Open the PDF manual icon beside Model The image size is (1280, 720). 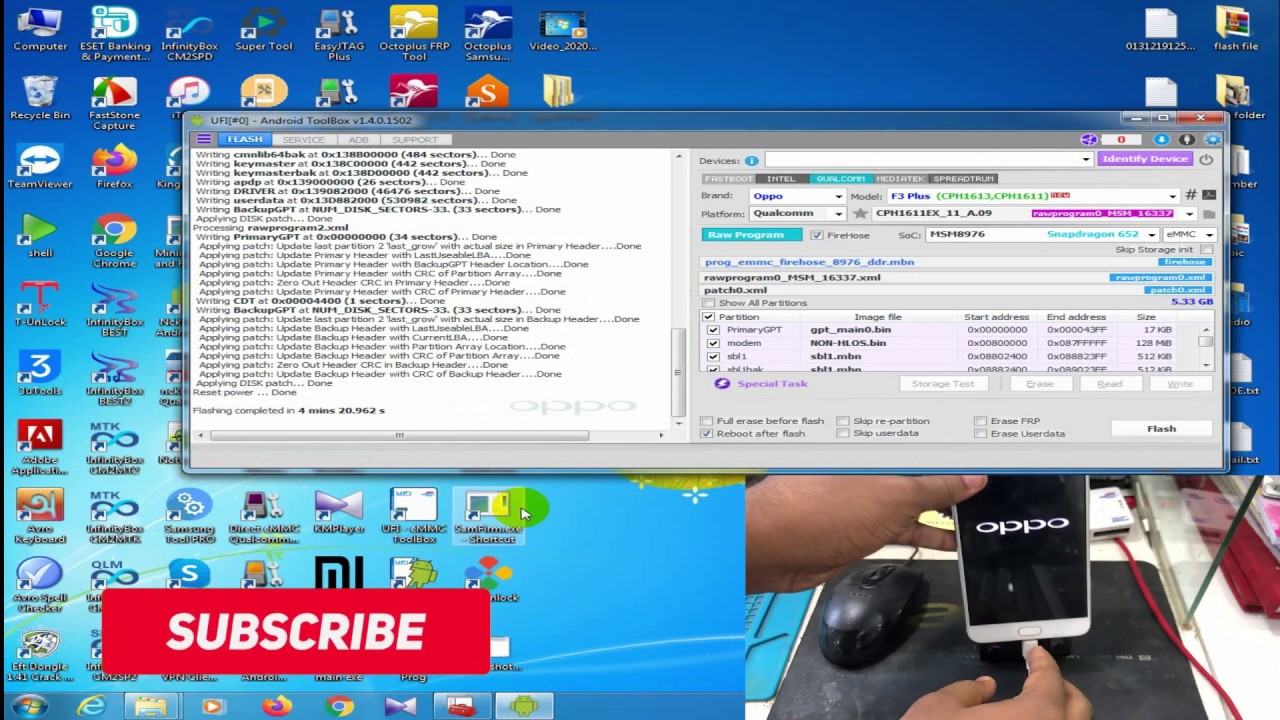pyautogui.click(x=1209, y=196)
